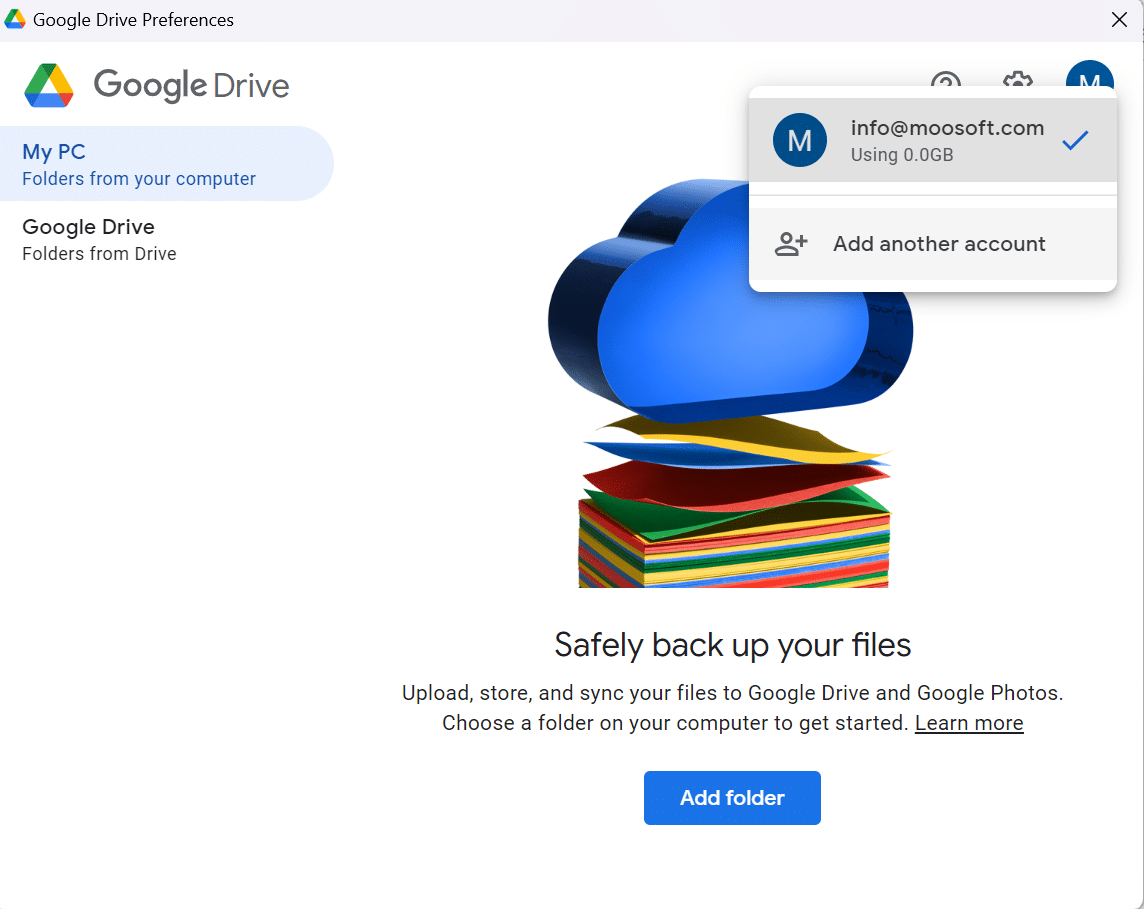Screen dimensions: 1144x909
Task: Click the M avatar beside info@moosoft.com
Action: click(x=800, y=140)
